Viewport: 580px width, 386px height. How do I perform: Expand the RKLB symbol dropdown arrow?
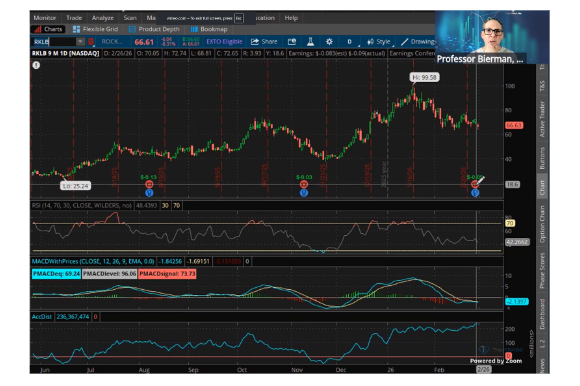[x=80, y=42]
